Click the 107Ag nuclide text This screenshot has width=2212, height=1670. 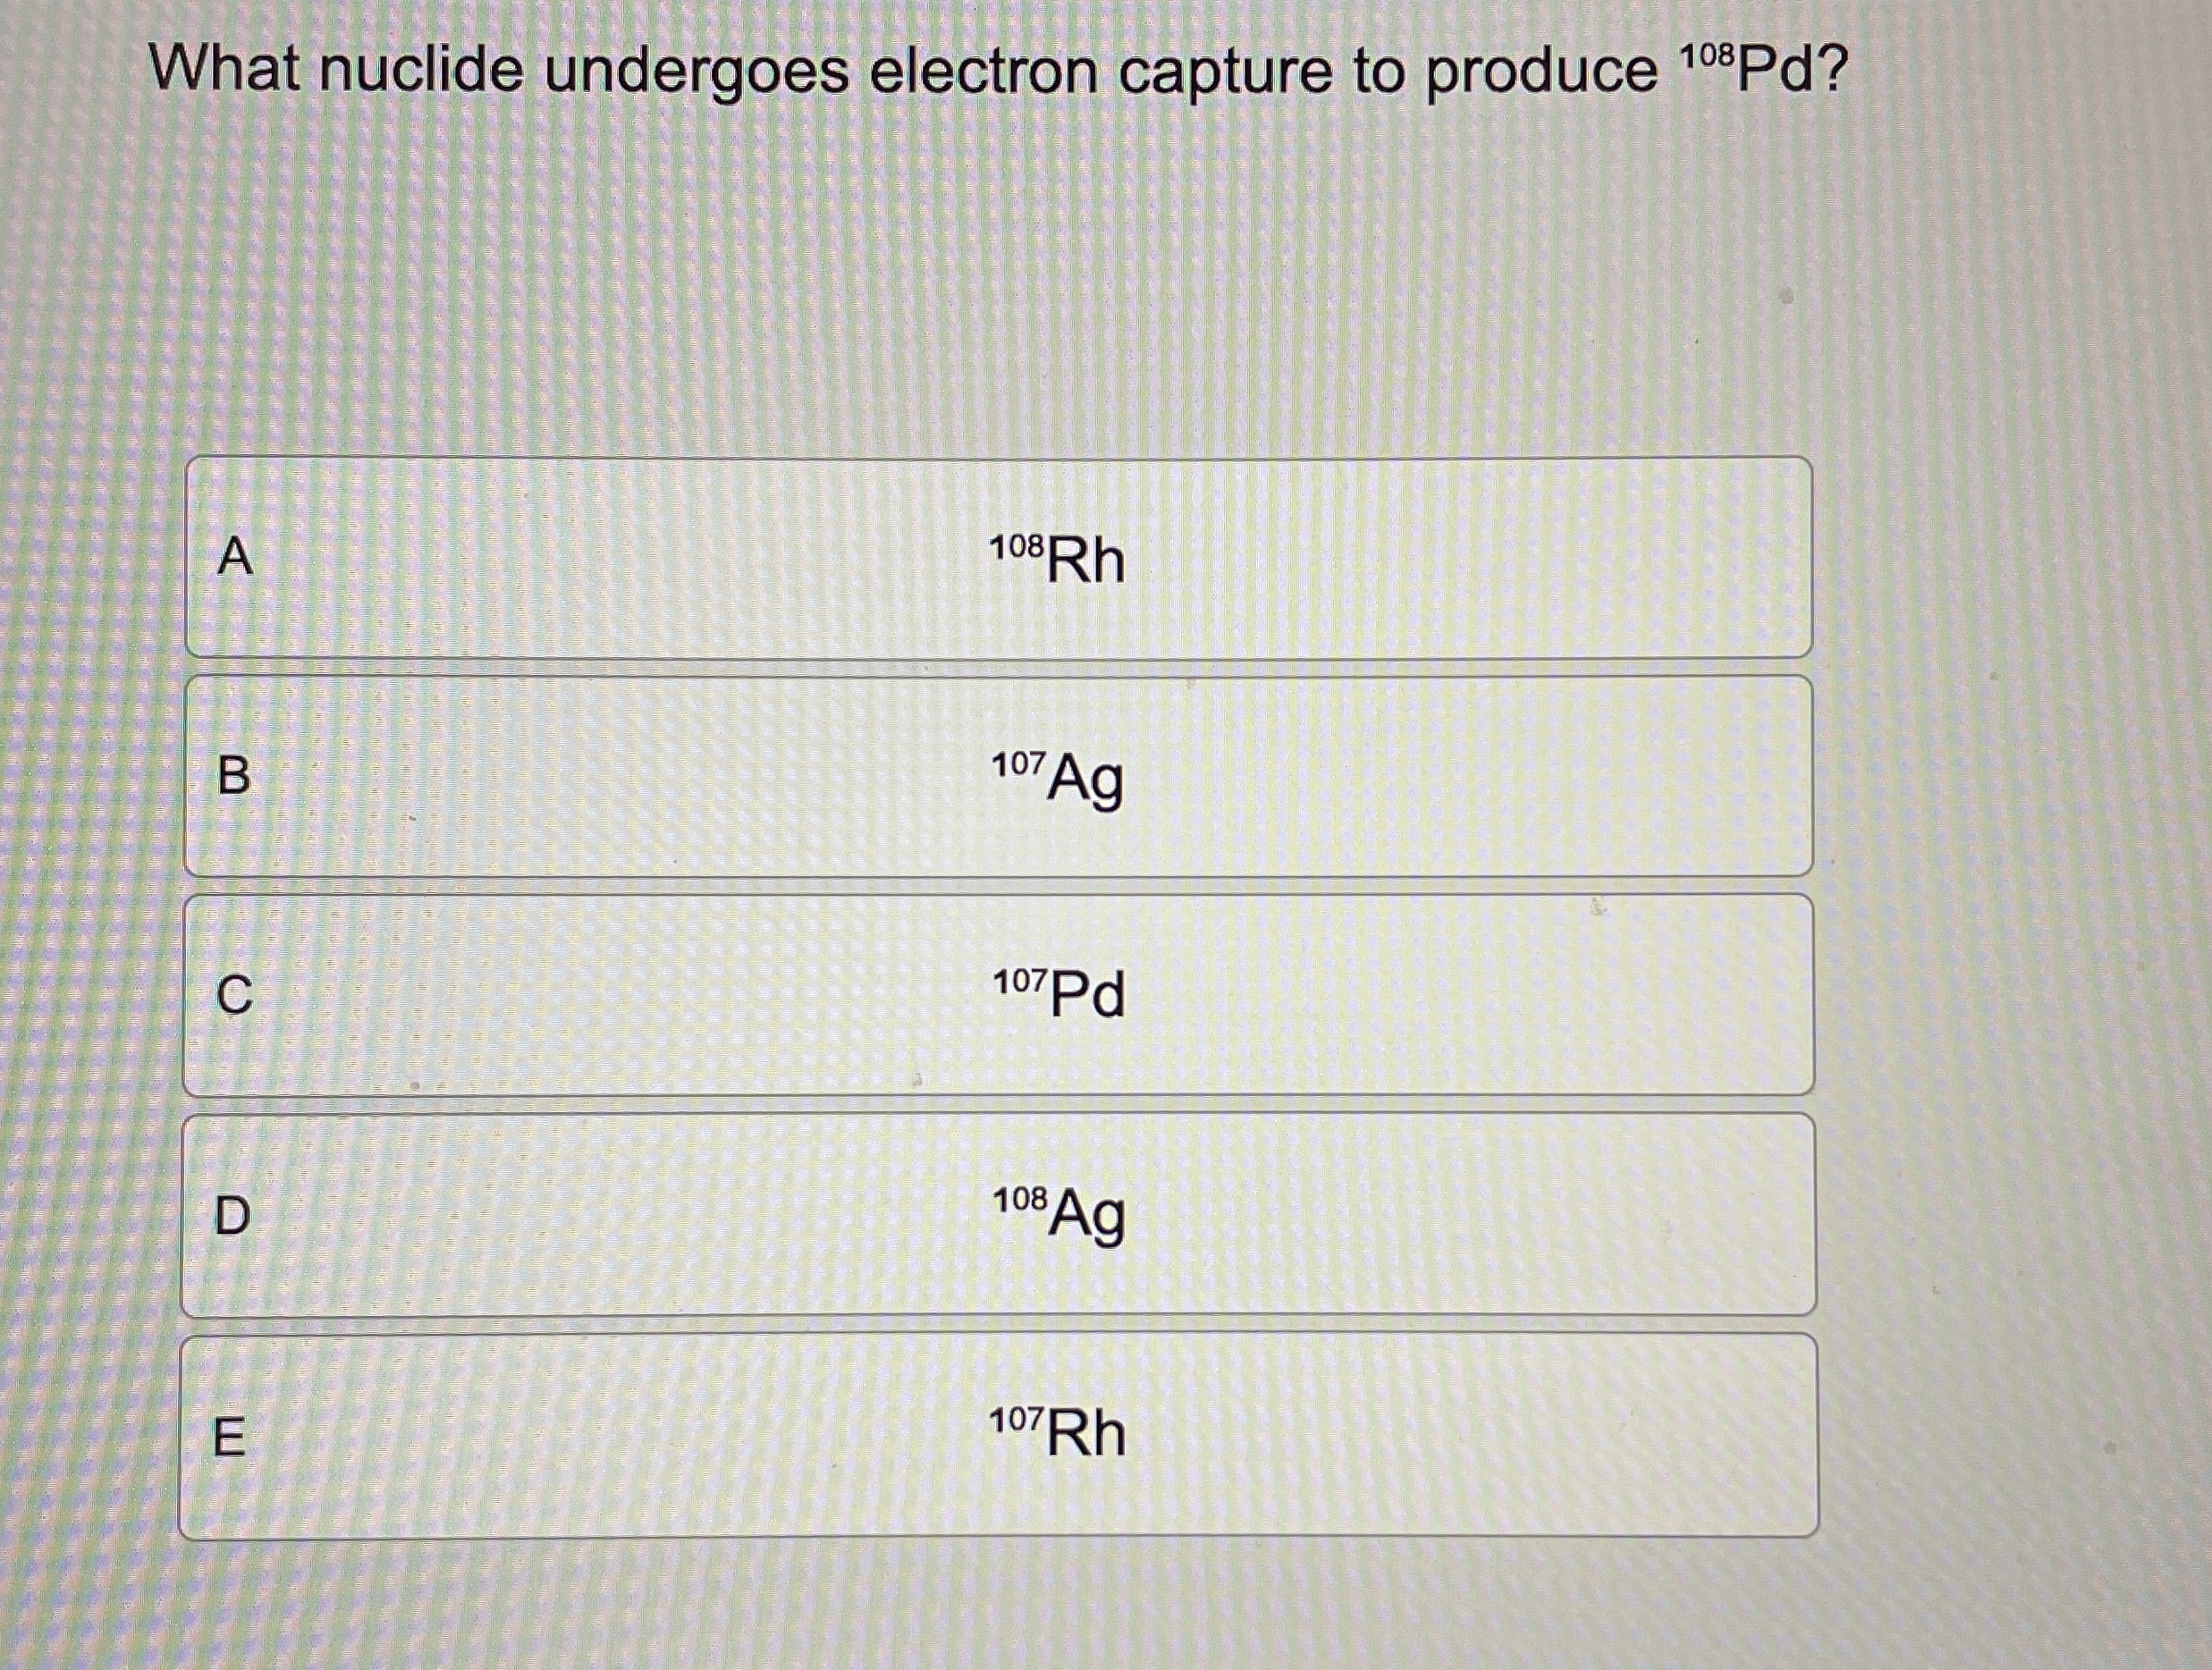(x=1057, y=780)
